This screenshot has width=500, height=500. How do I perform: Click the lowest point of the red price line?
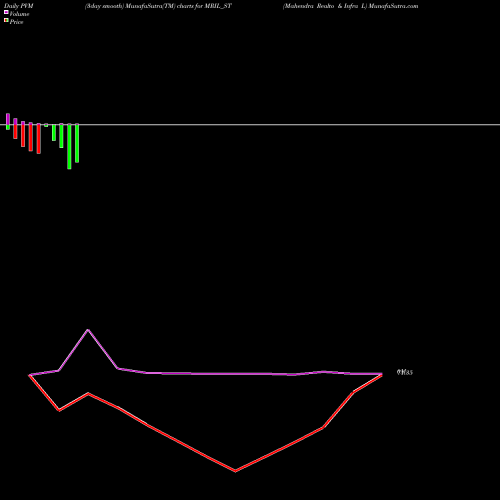pos(235,471)
